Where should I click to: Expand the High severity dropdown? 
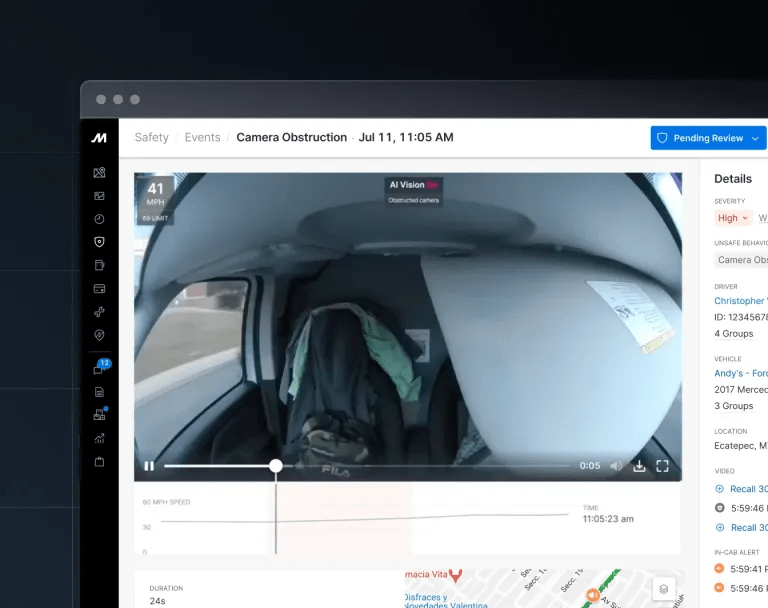(733, 218)
